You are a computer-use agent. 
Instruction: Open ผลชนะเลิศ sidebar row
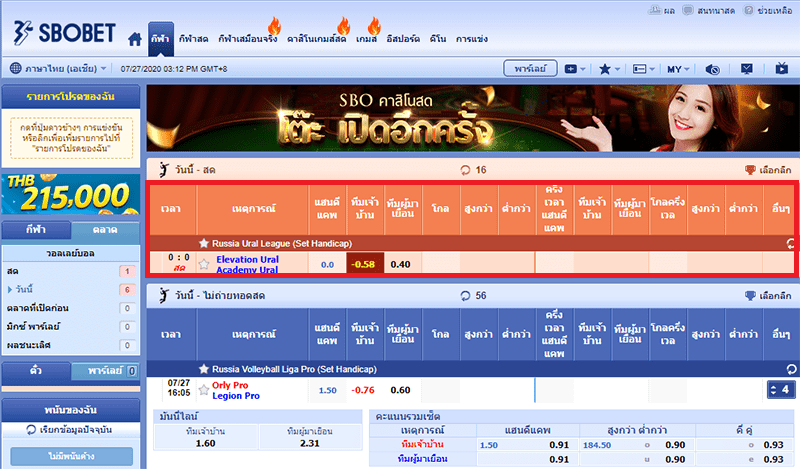pyautogui.click(x=71, y=345)
